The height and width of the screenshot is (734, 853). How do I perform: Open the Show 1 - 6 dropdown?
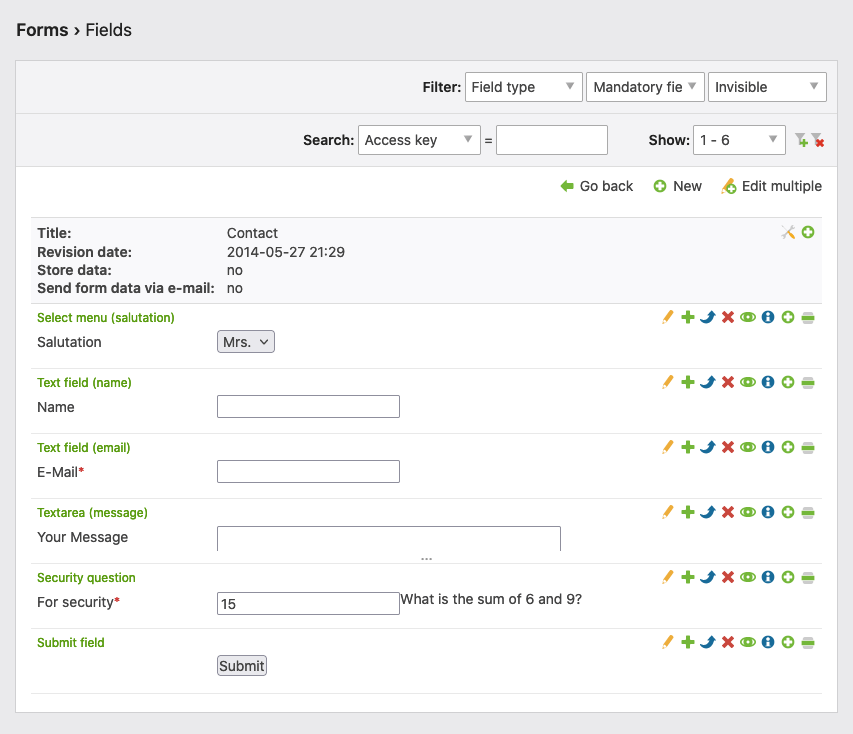click(x=739, y=140)
